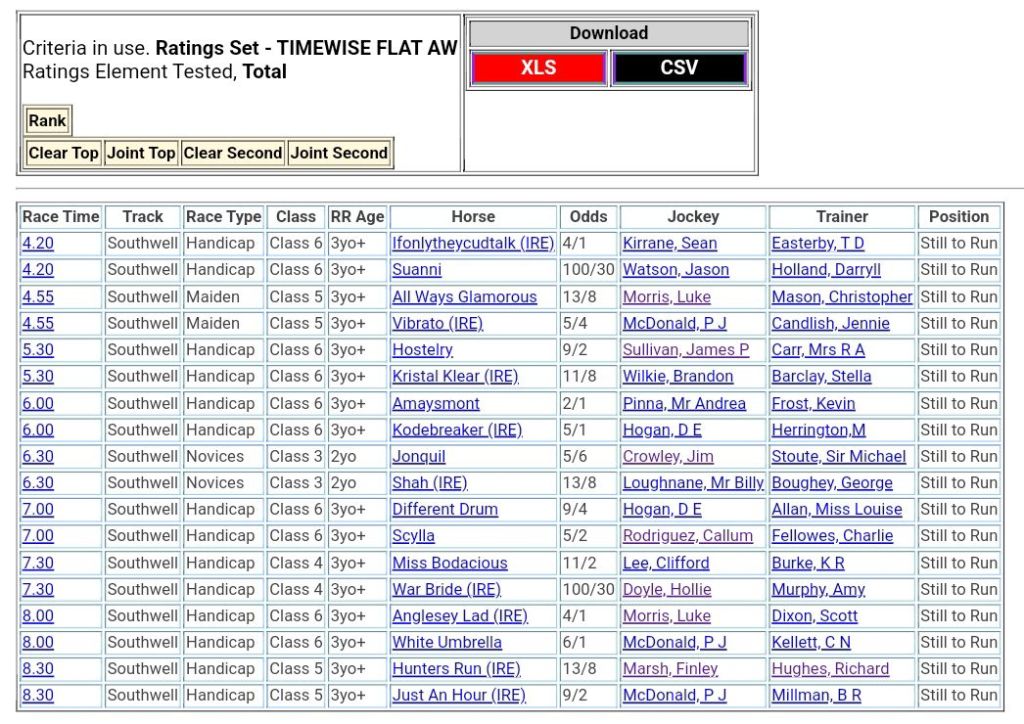This screenshot has height=724, width=1024.
Task: Download ratings as XLS file
Action: (x=538, y=69)
